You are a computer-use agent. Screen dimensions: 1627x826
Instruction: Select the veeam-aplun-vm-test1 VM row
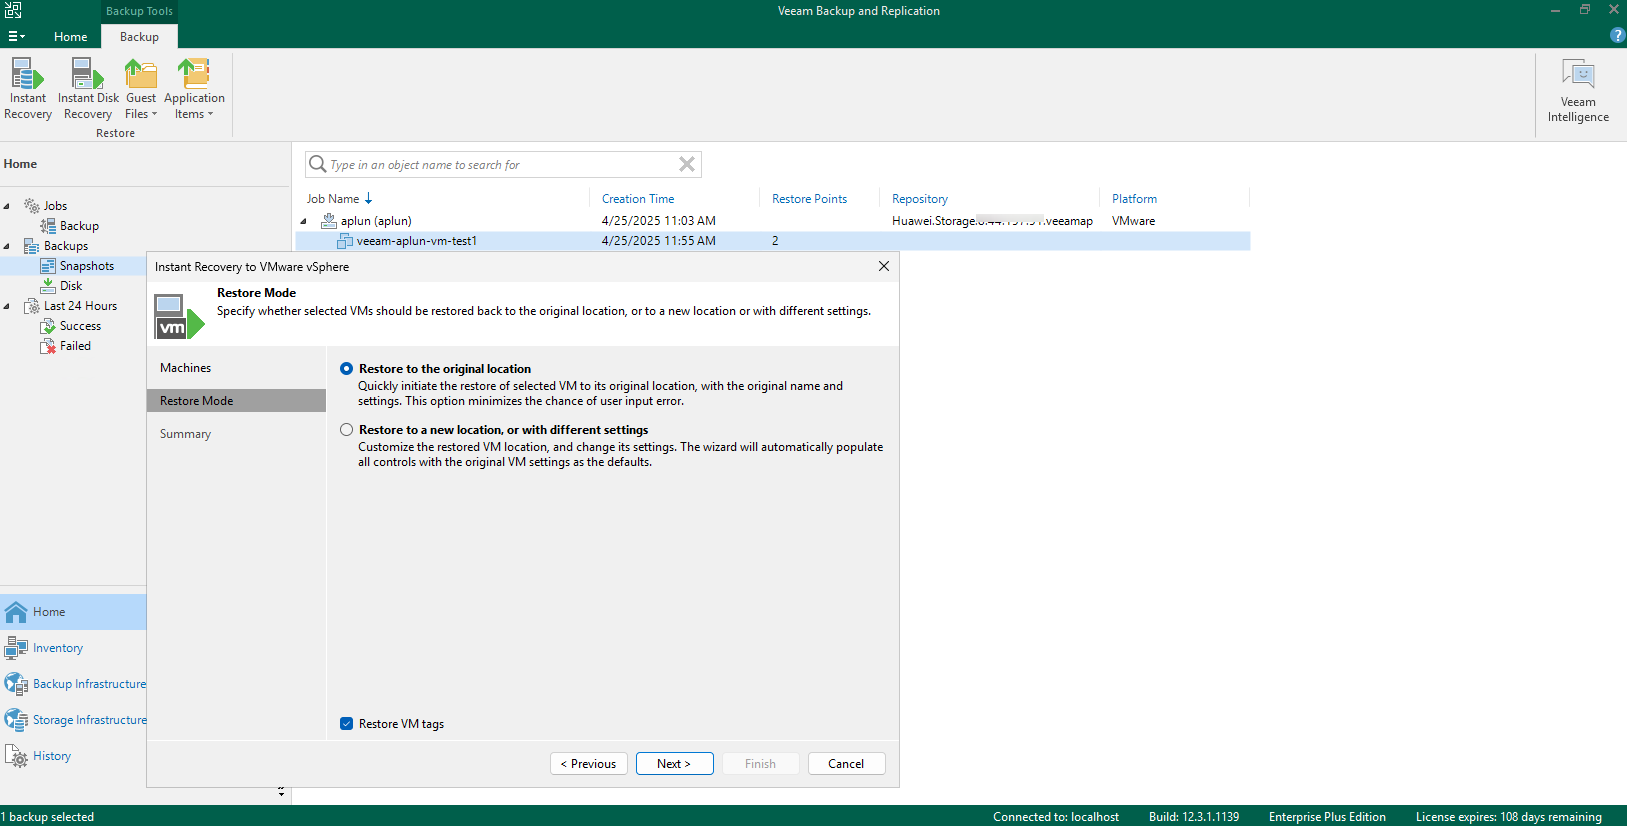(772, 241)
